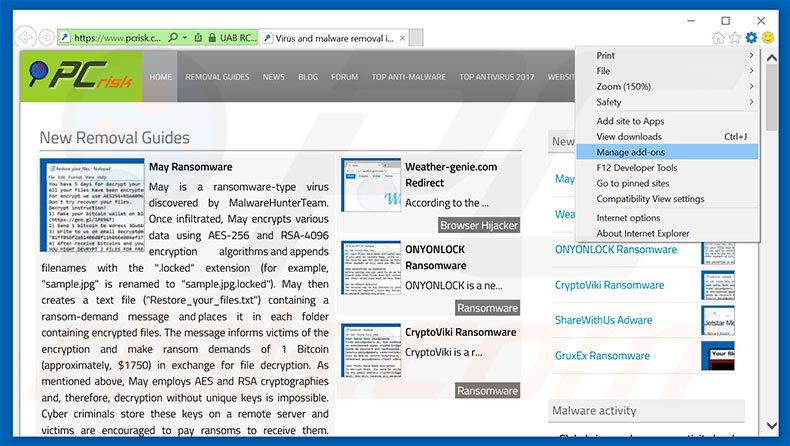Viewport: 790px width, 446px height.
Task: Choose View downloads menu entry
Action: [x=667, y=137]
